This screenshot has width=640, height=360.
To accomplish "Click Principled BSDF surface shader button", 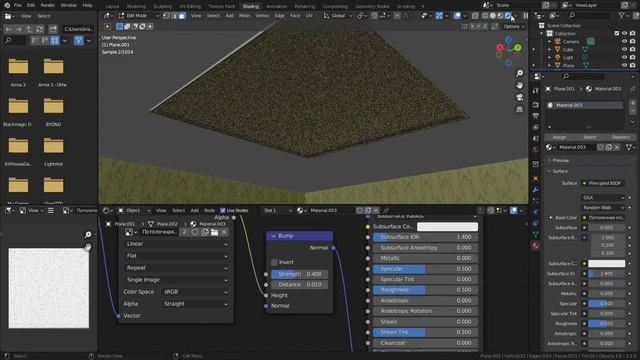I will [603, 183].
